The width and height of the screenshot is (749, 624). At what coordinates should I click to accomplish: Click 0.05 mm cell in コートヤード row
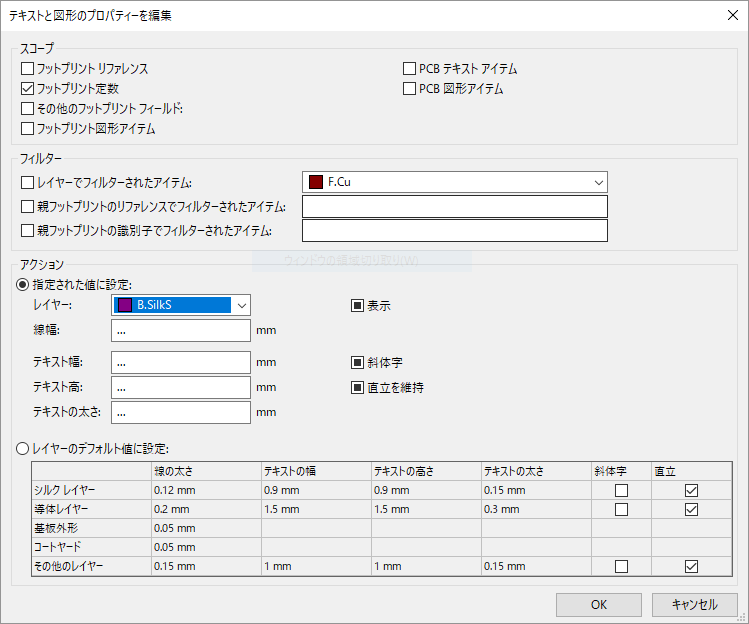[206, 547]
